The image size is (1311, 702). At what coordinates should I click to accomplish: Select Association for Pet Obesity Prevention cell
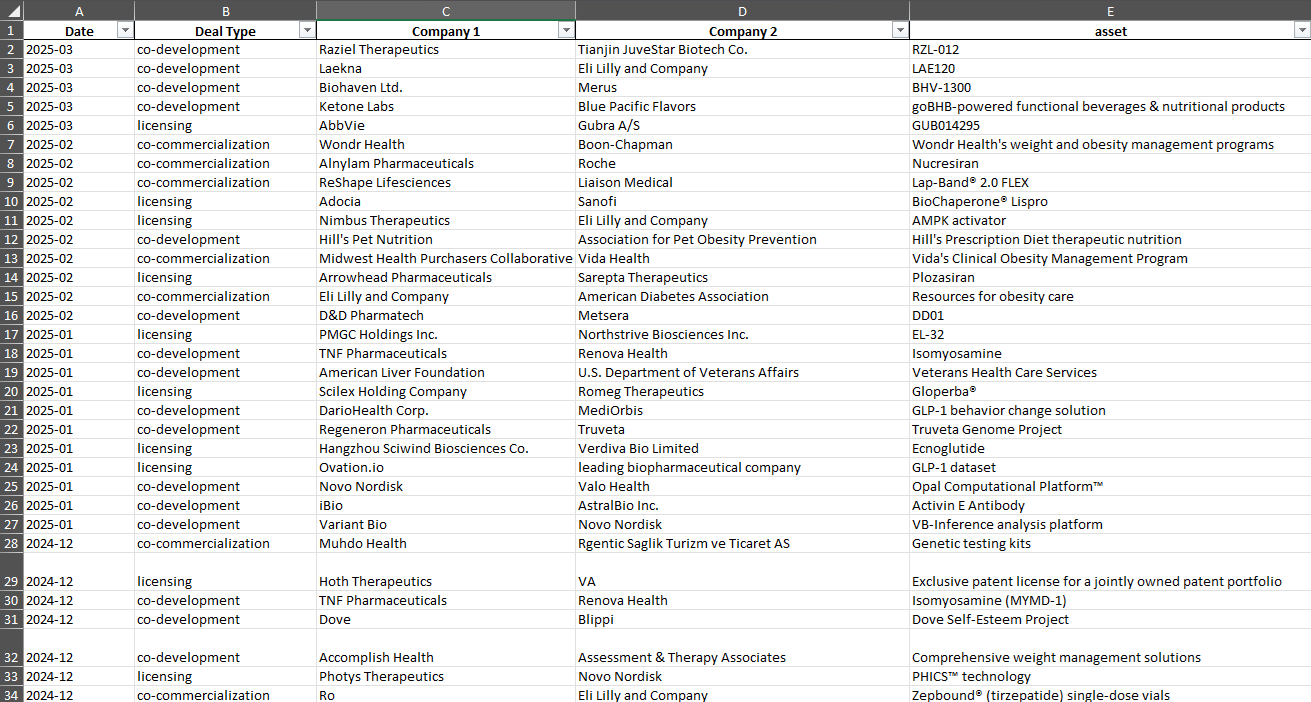[742, 240]
